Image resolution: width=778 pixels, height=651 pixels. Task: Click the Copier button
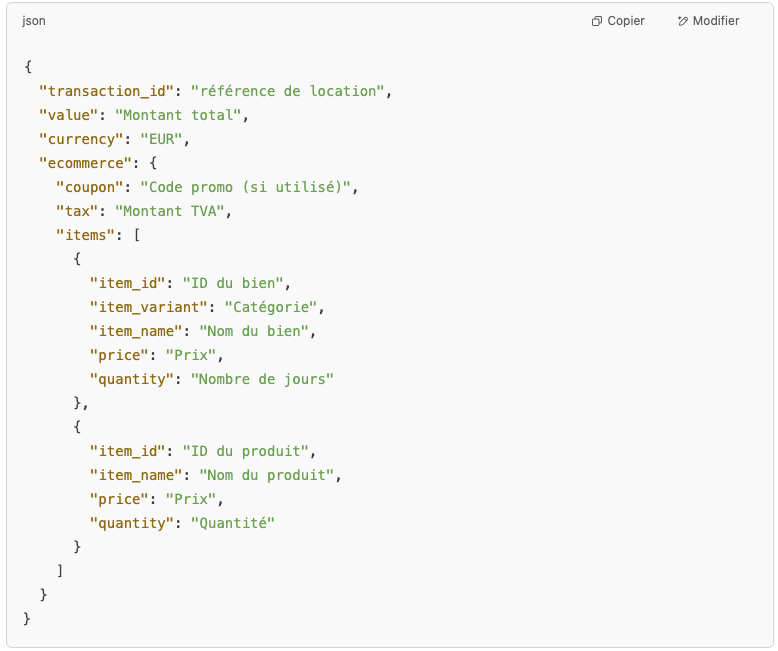point(618,21)
